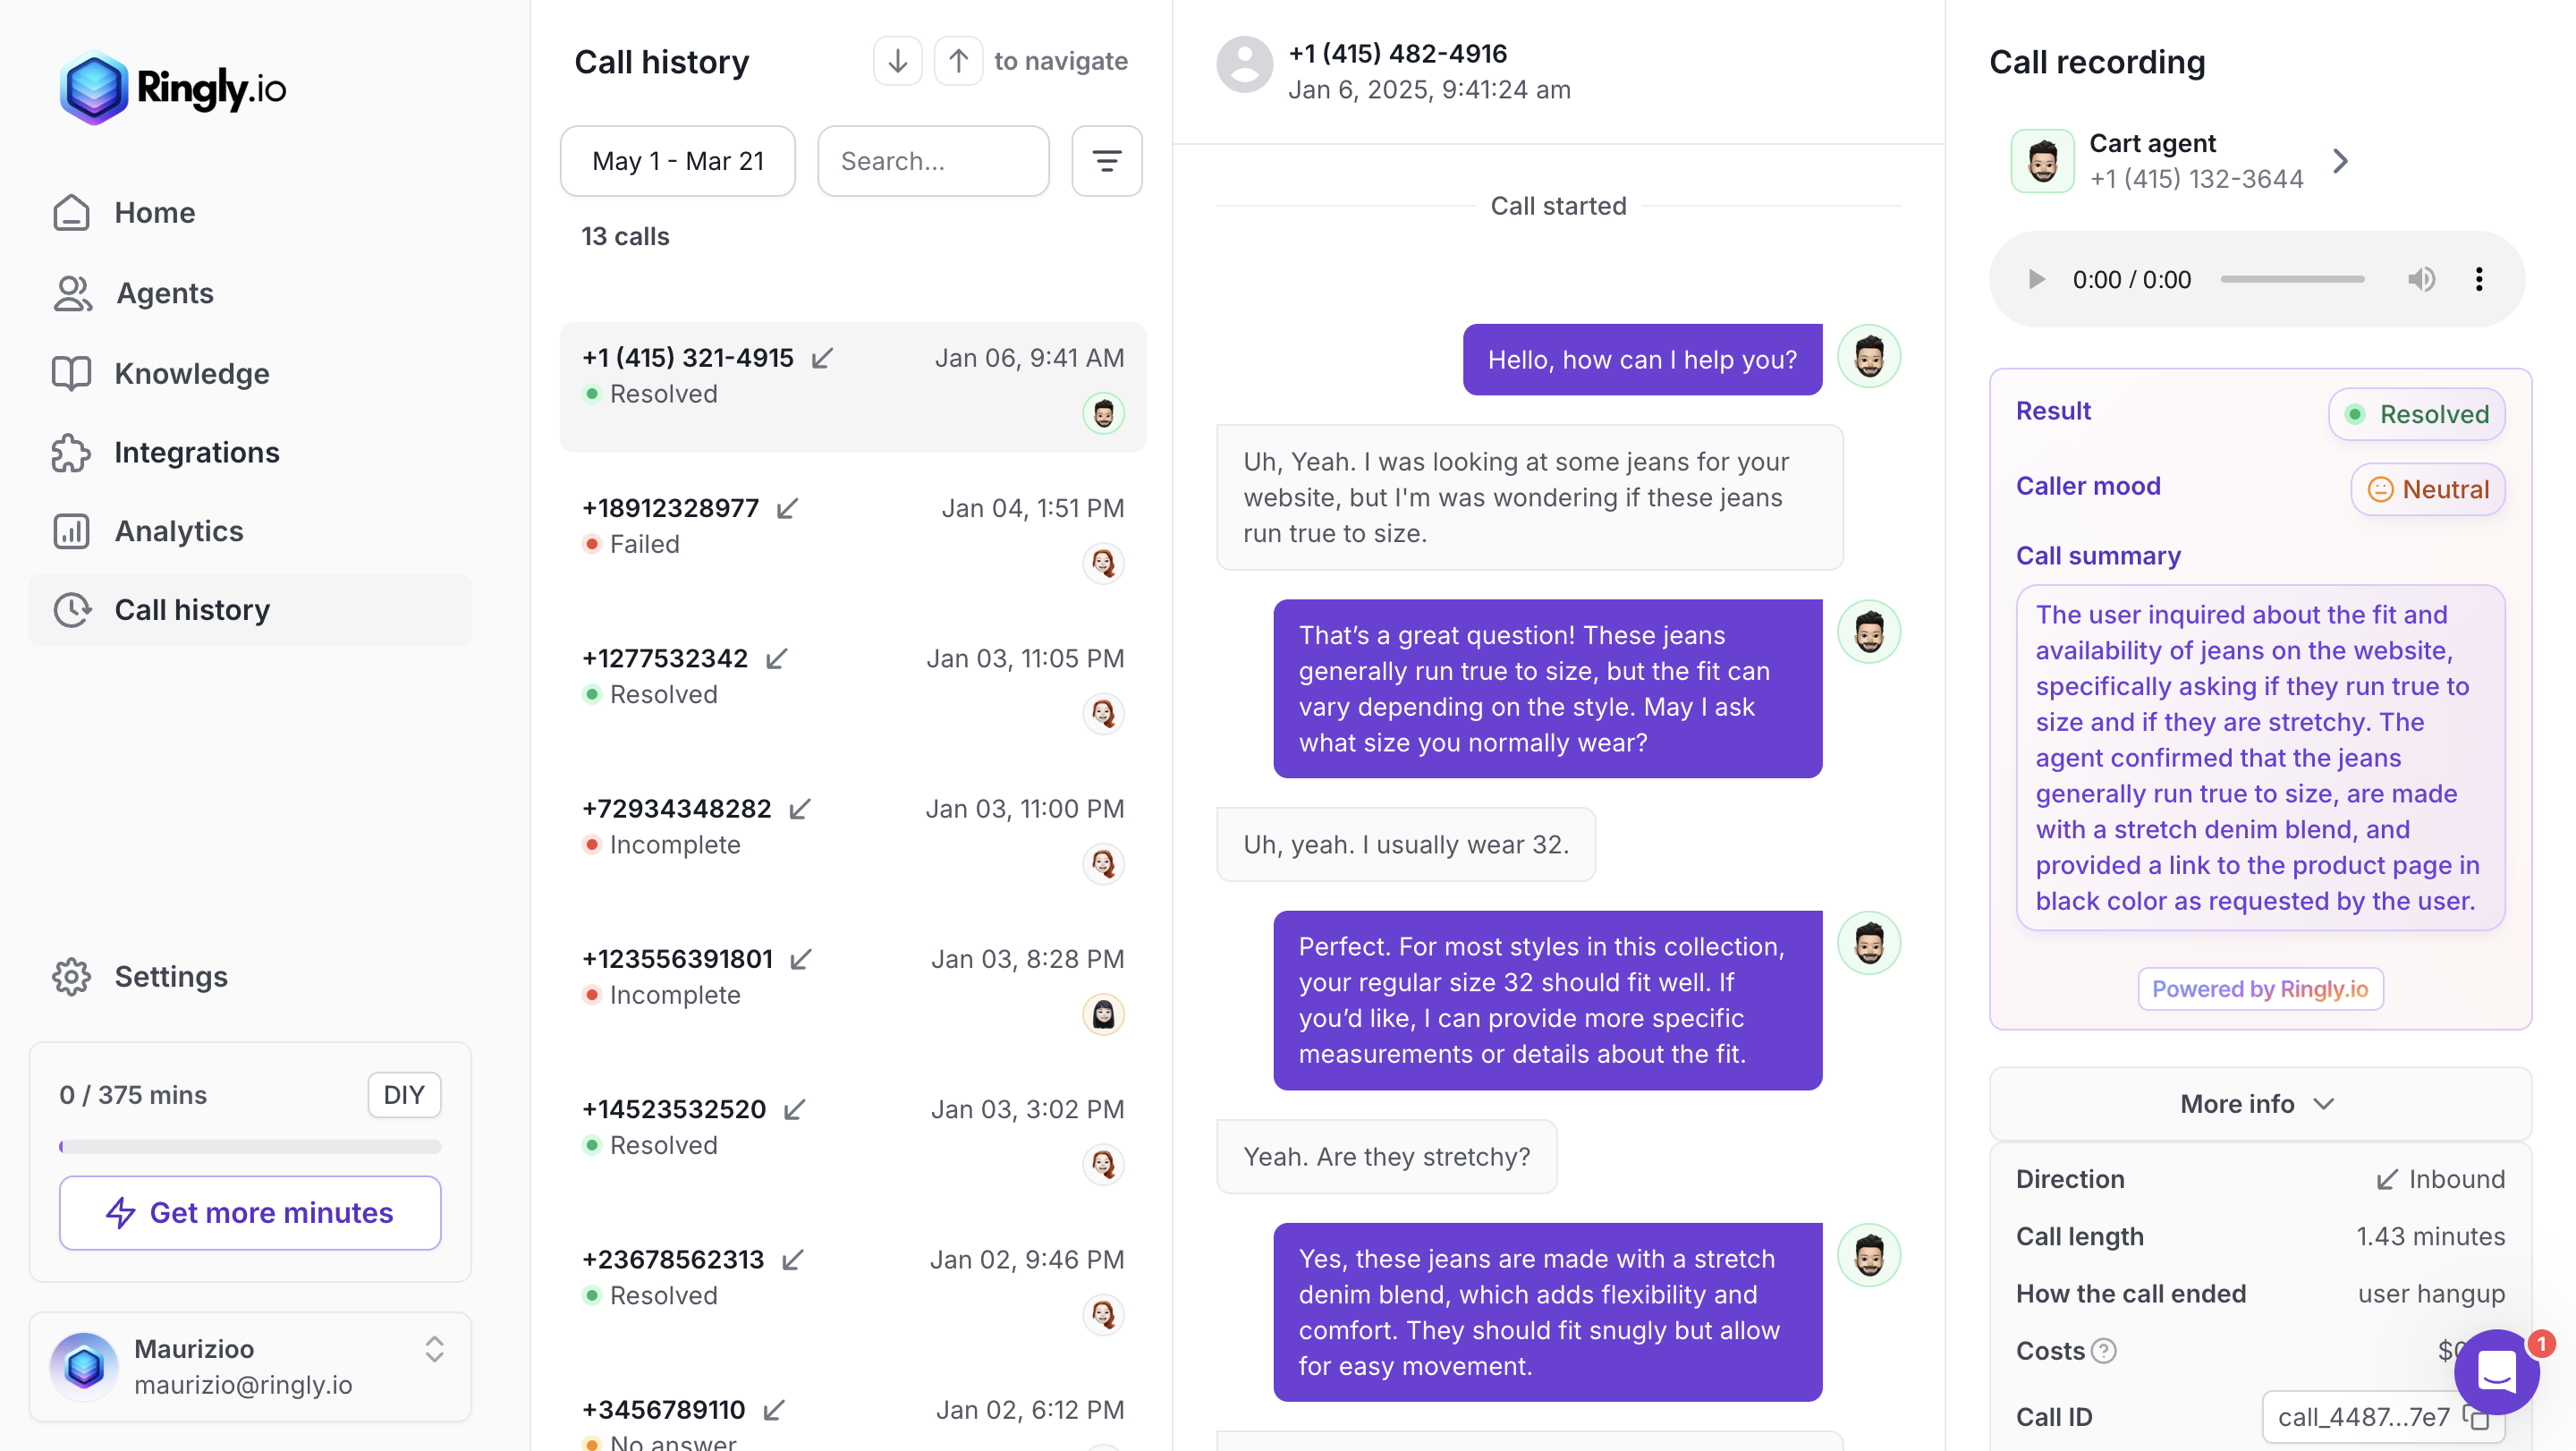The height and width of the screenshot is (1451, 2576).
Task: Click the filter icon next to search
Action: pyautogui.click(x=1106, y=161)
